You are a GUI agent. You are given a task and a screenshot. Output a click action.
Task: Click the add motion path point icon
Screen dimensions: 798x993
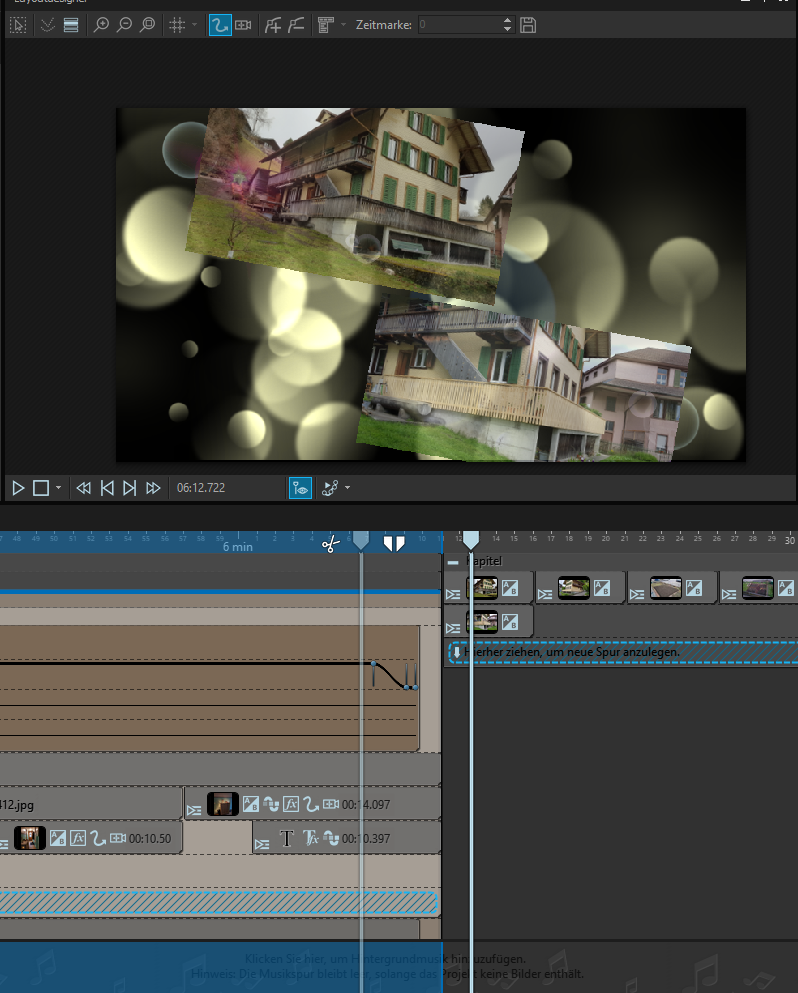click(273, 25)
